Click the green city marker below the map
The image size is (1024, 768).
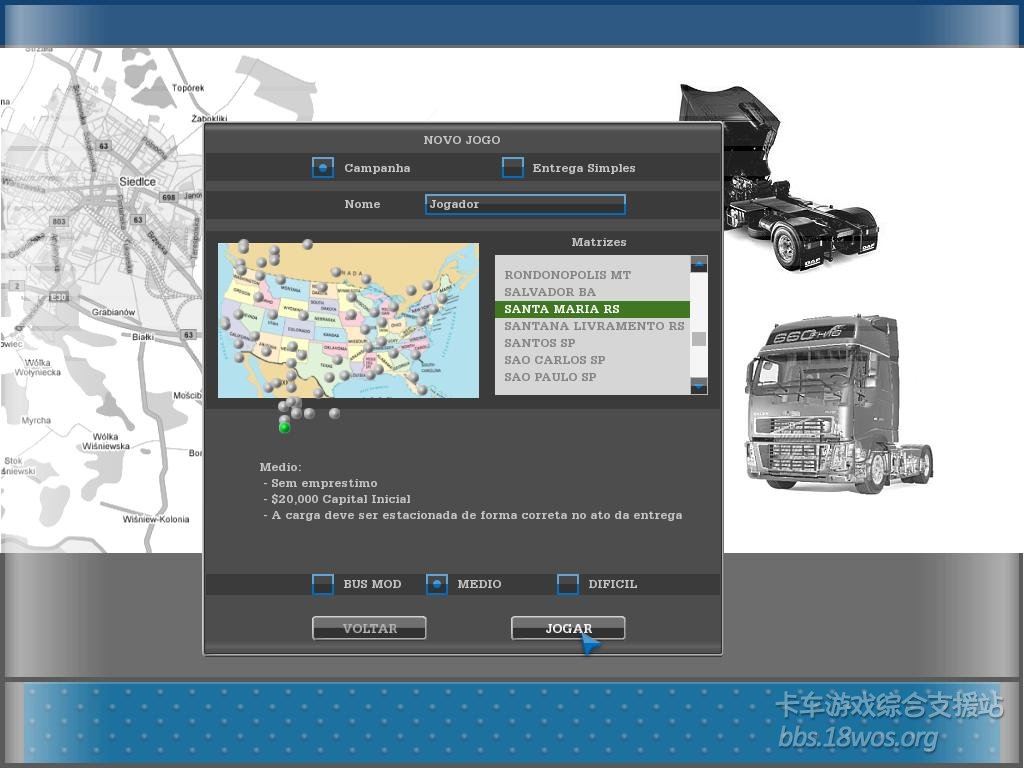pos(284,428)
